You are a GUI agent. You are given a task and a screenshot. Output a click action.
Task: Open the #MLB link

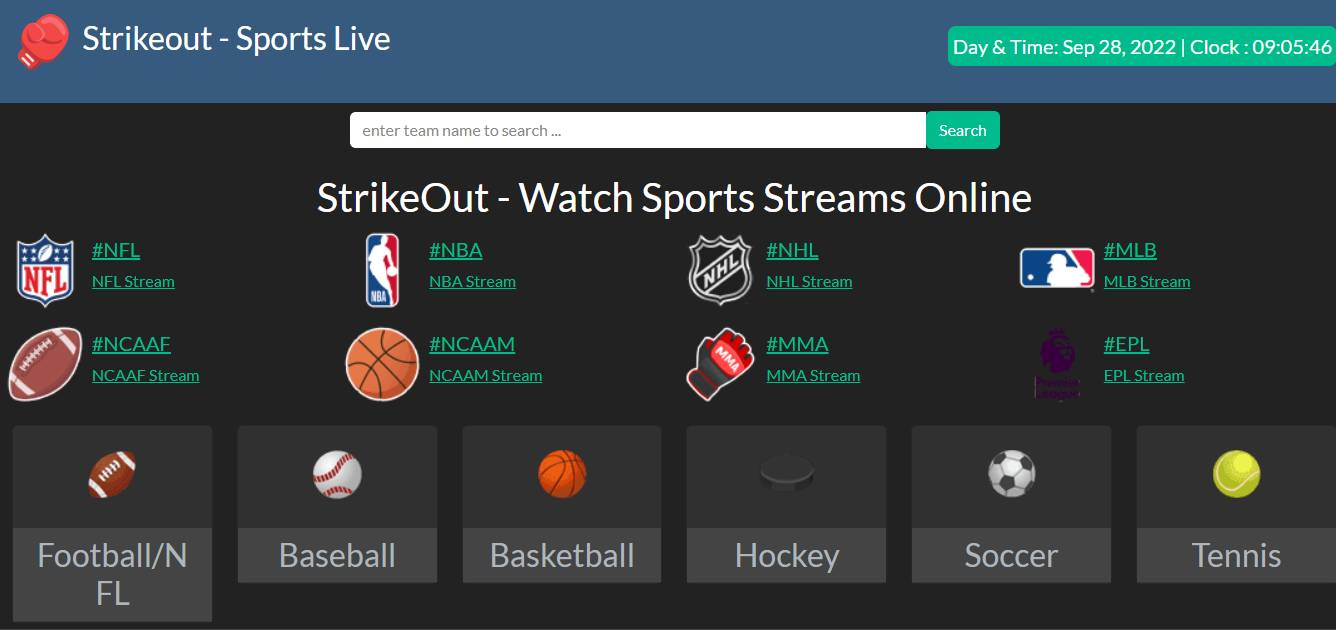1130,250
